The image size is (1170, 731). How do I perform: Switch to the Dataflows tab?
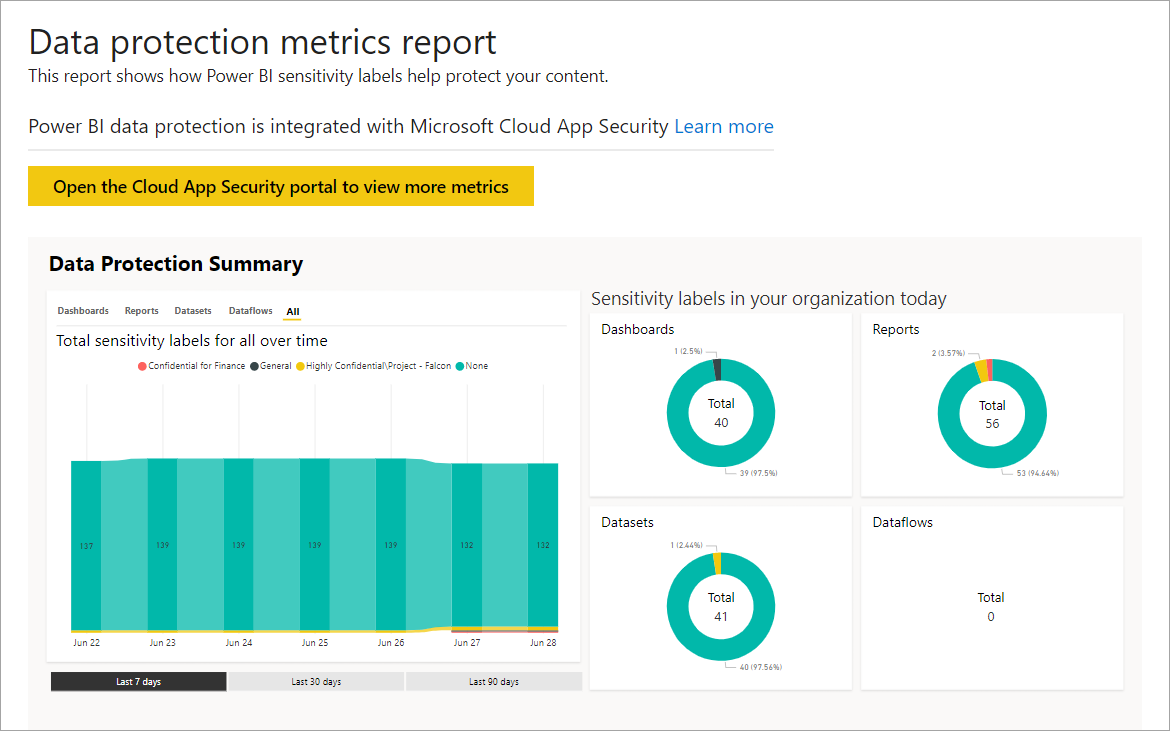click(251, 311)
